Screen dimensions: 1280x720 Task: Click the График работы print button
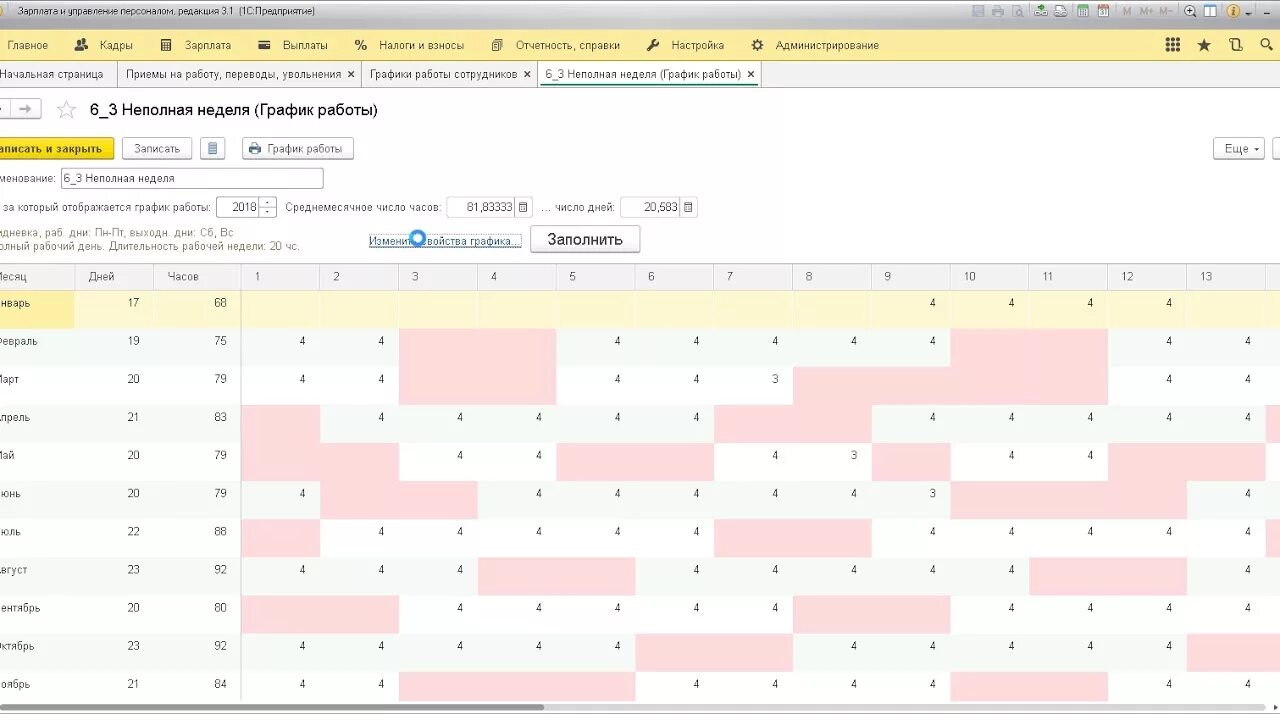pos(298,148)
